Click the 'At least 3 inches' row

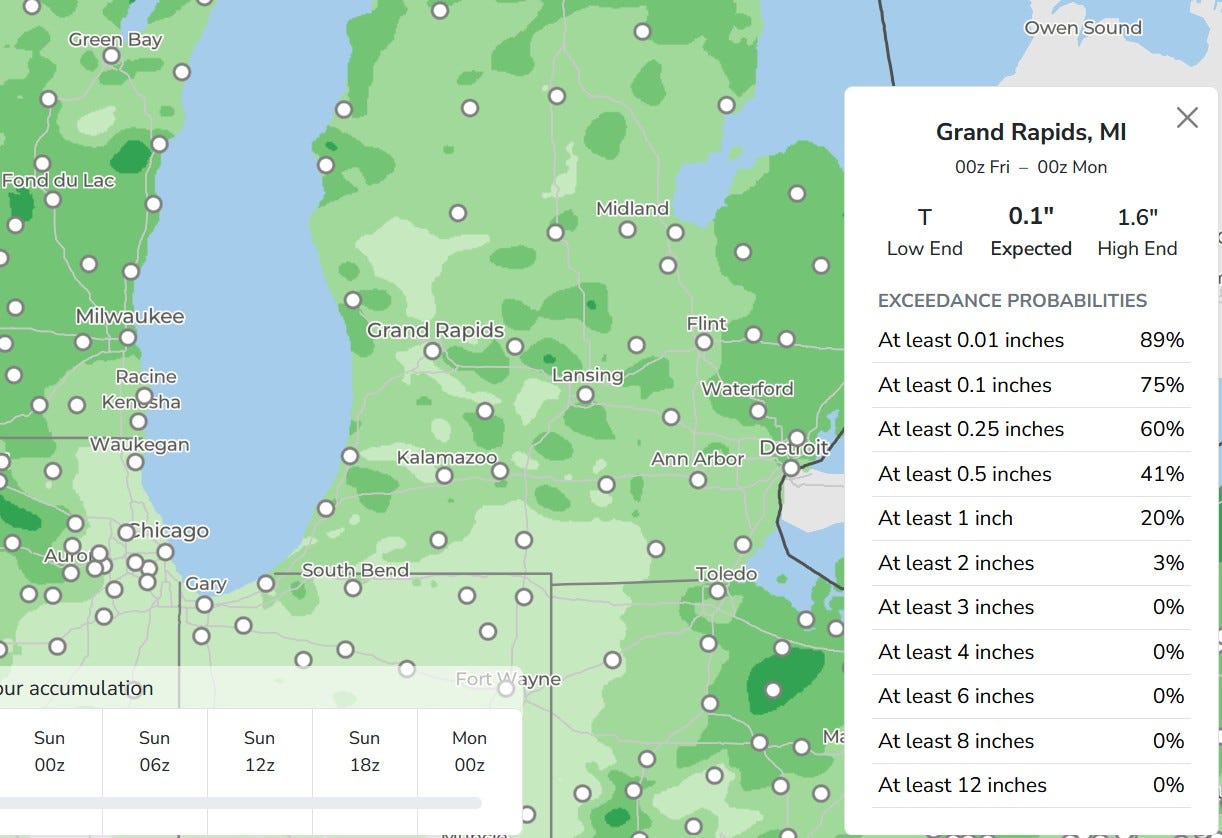[x=1031, y=607]
